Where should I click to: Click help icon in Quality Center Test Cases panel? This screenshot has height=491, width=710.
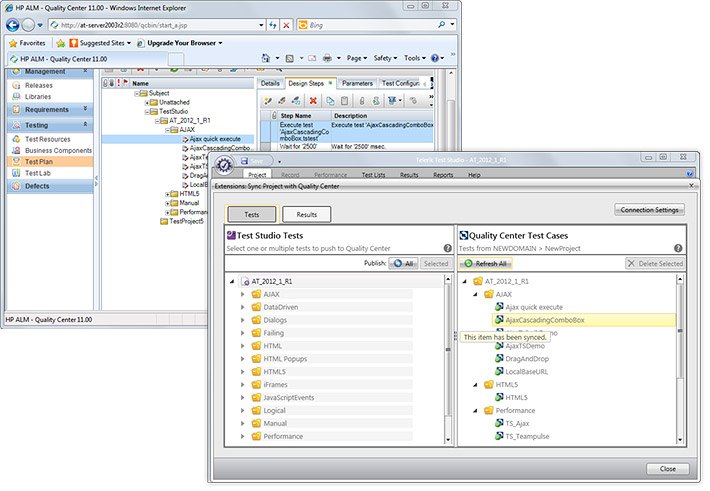pyautogui.click(x=678, y=248)
